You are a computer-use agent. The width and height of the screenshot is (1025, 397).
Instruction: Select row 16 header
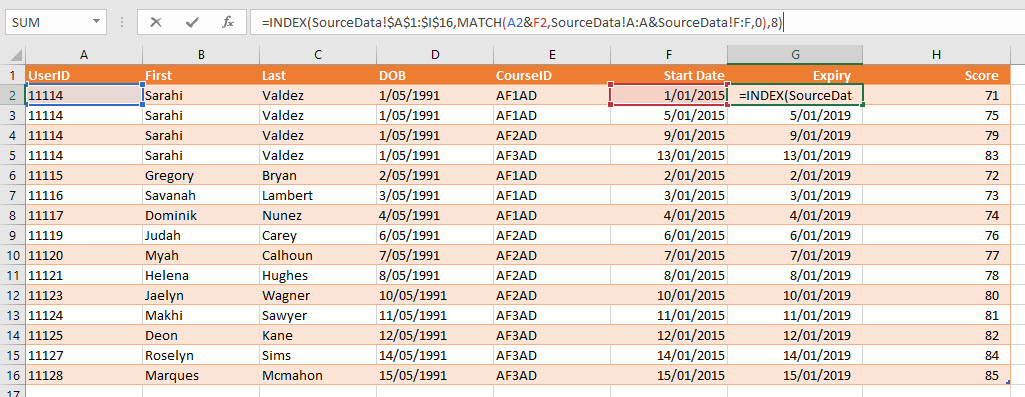coord(12,375)
